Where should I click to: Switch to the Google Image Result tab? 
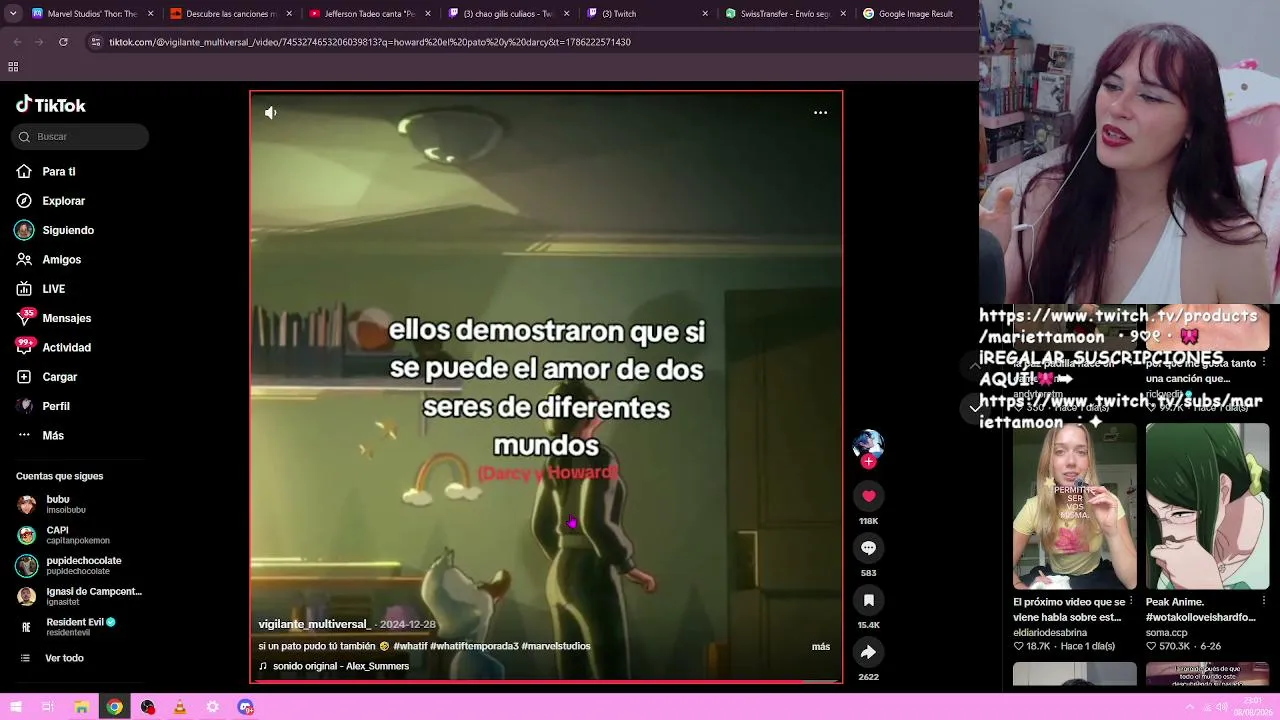pos(916,14)
